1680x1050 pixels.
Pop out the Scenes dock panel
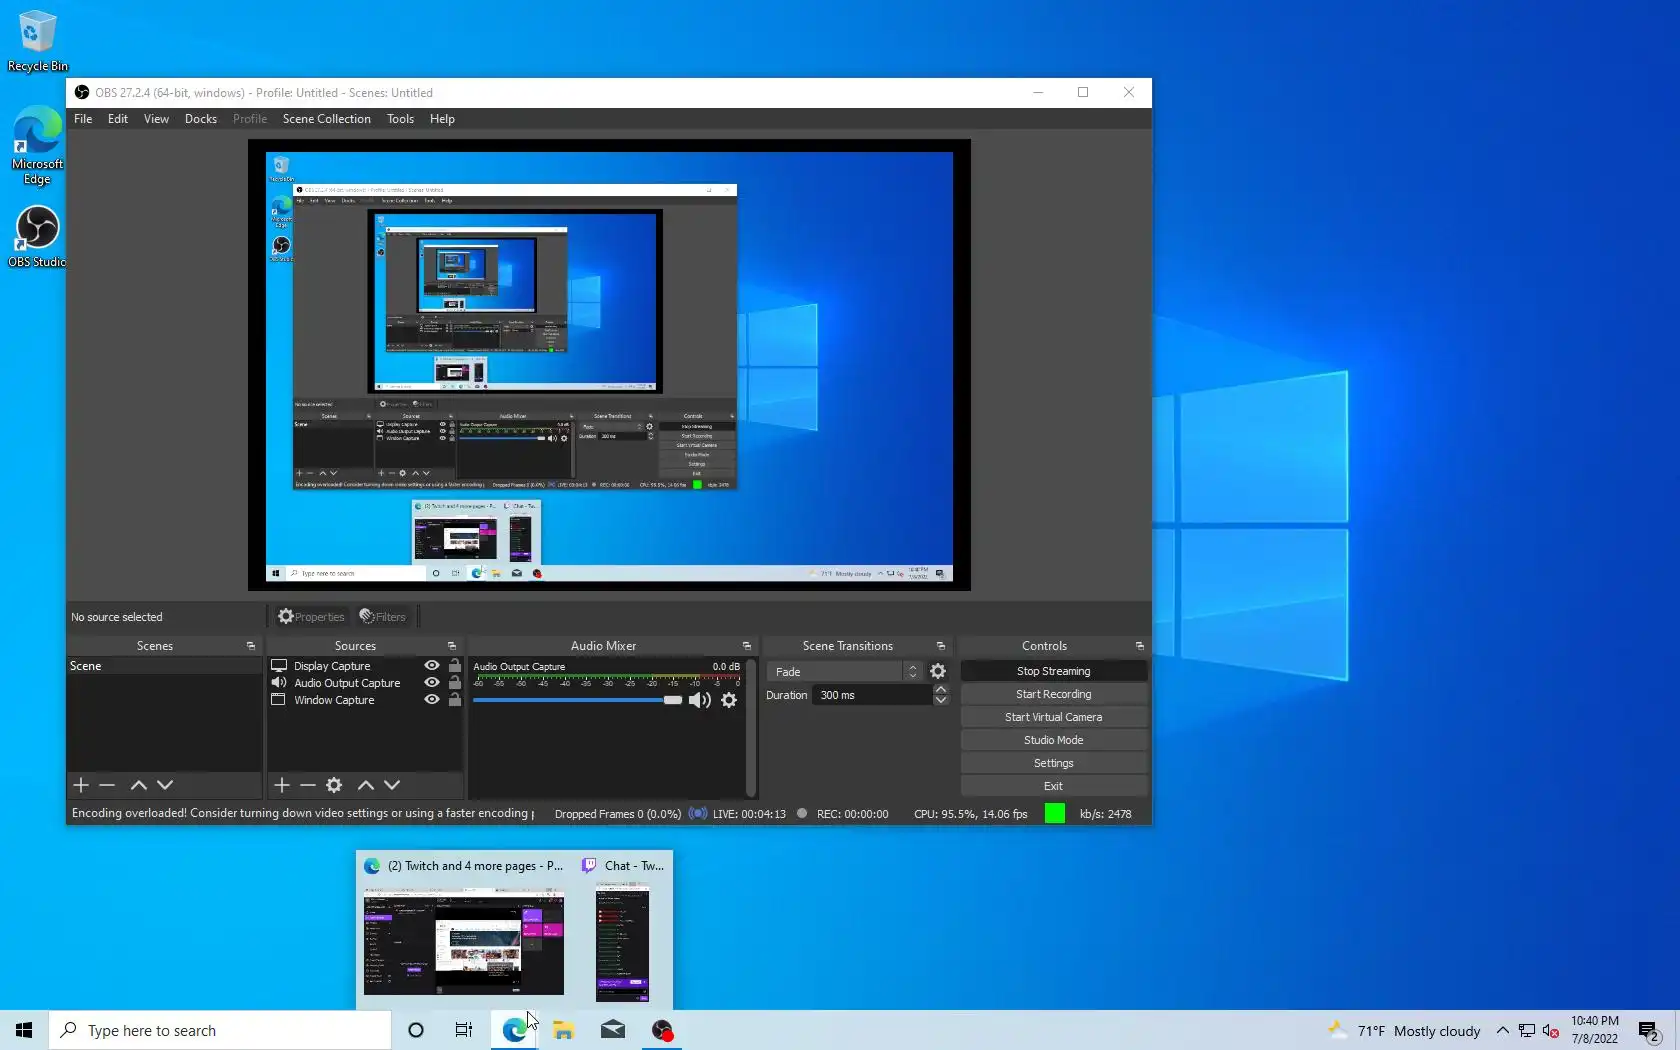pos(251,646)
